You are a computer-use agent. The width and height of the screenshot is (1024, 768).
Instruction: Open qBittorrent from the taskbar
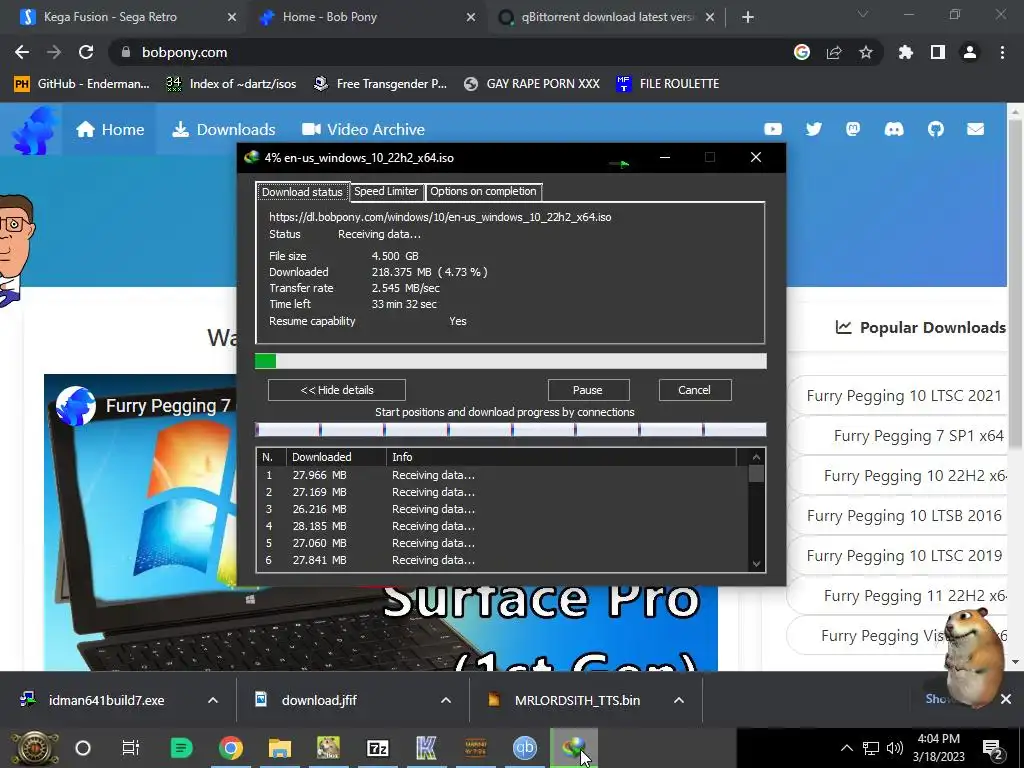[524, 748]
